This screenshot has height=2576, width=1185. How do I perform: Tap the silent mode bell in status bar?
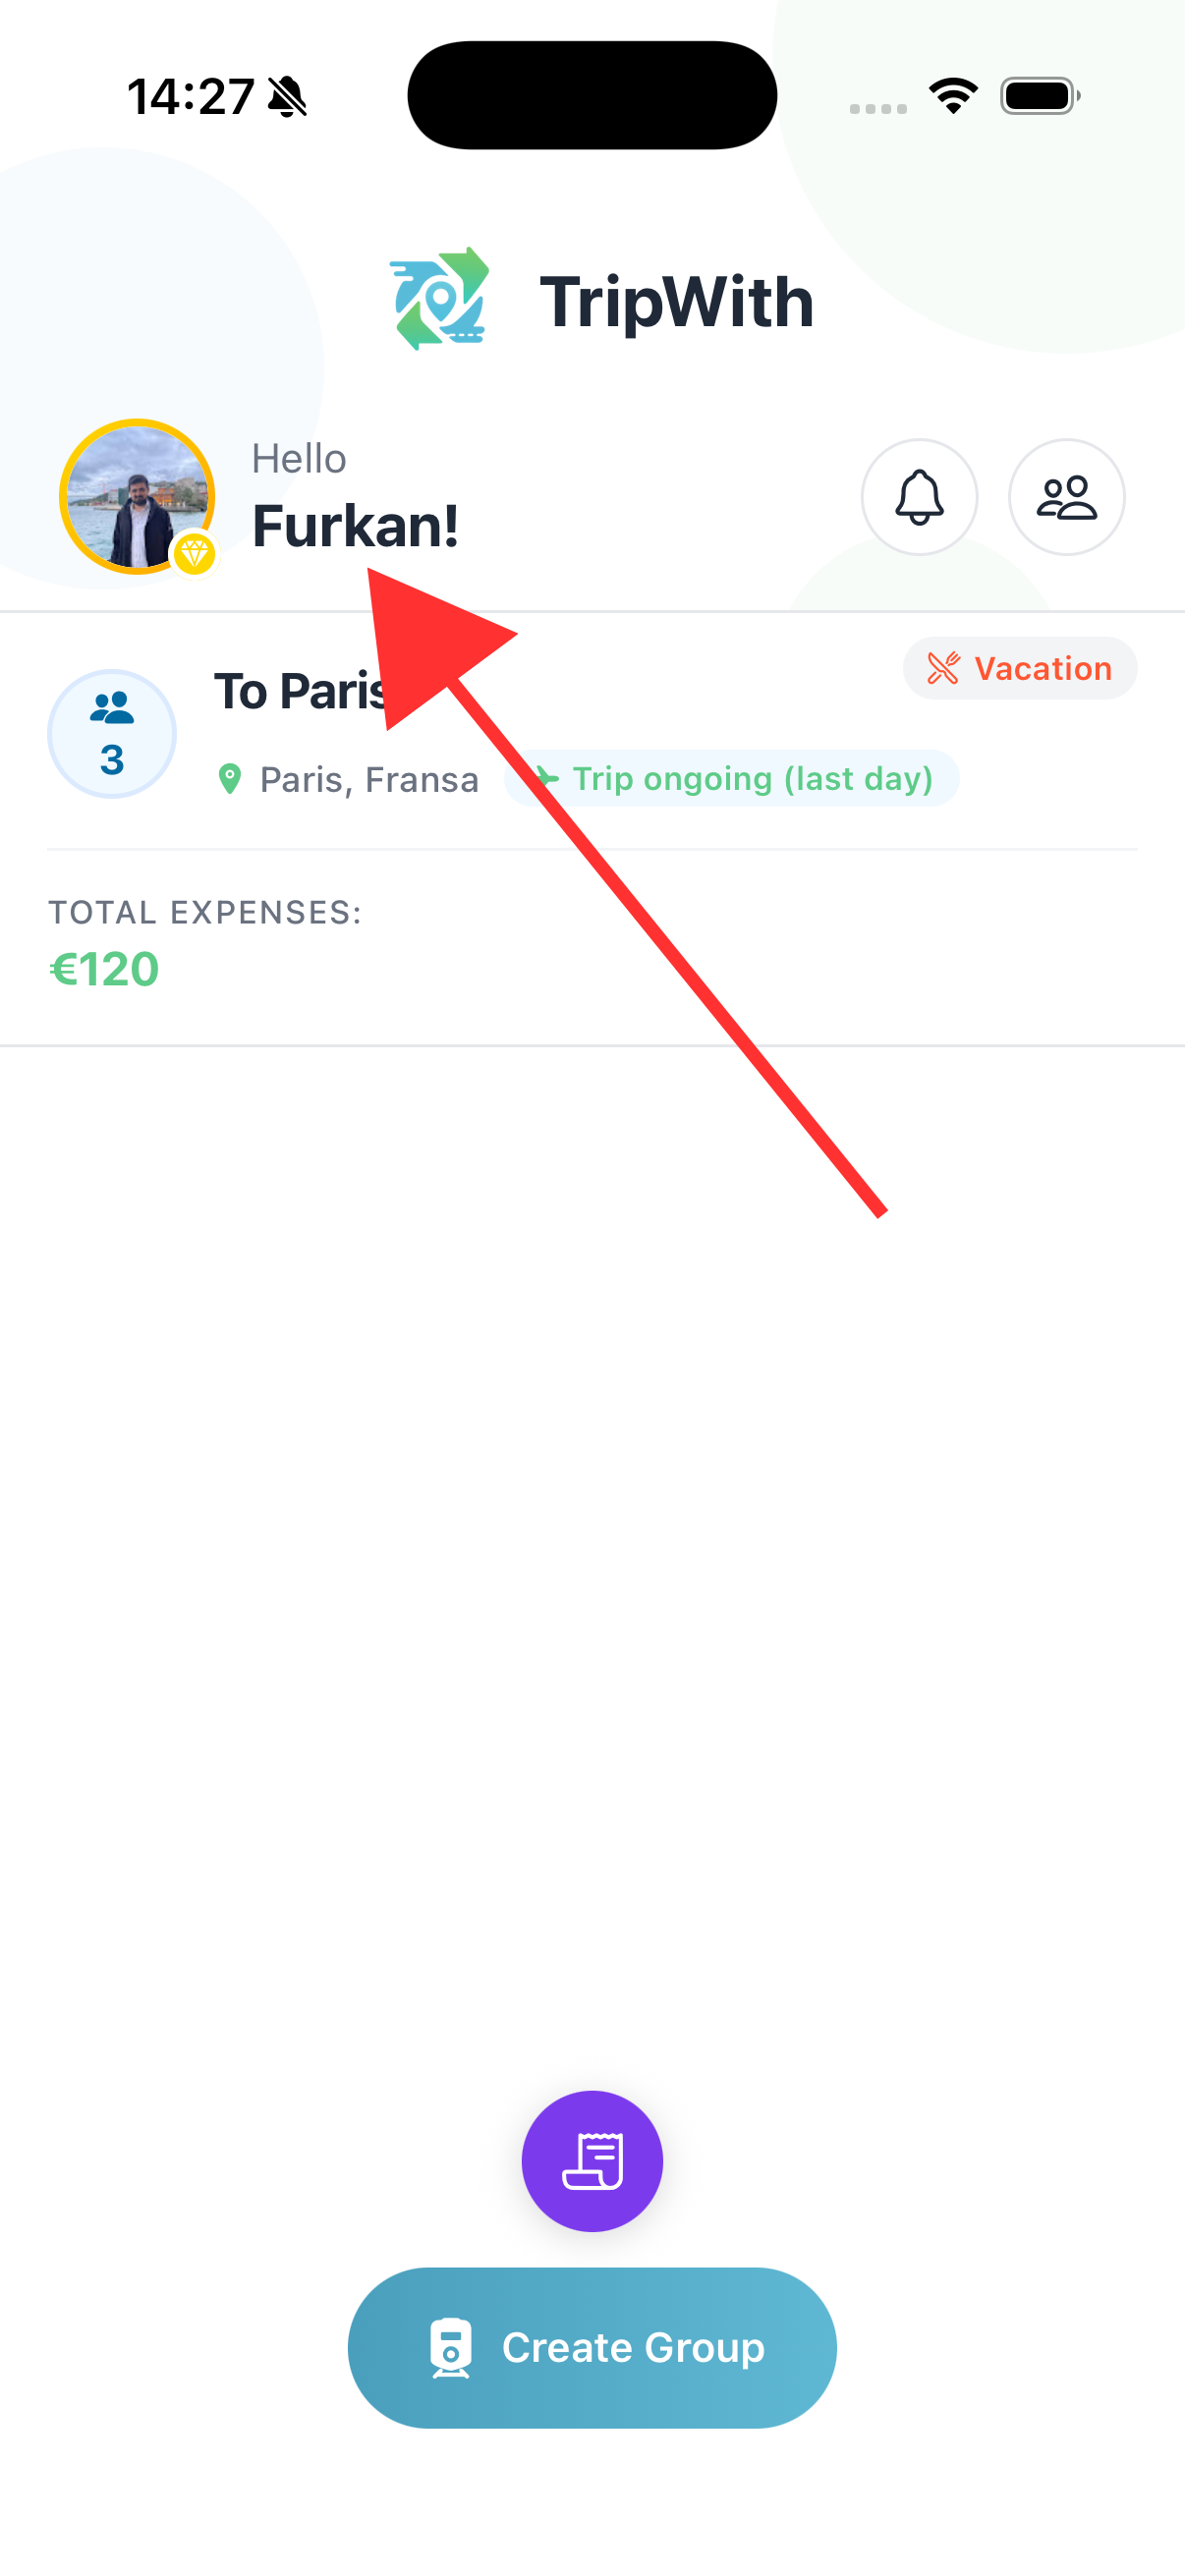tap(288, 97)
